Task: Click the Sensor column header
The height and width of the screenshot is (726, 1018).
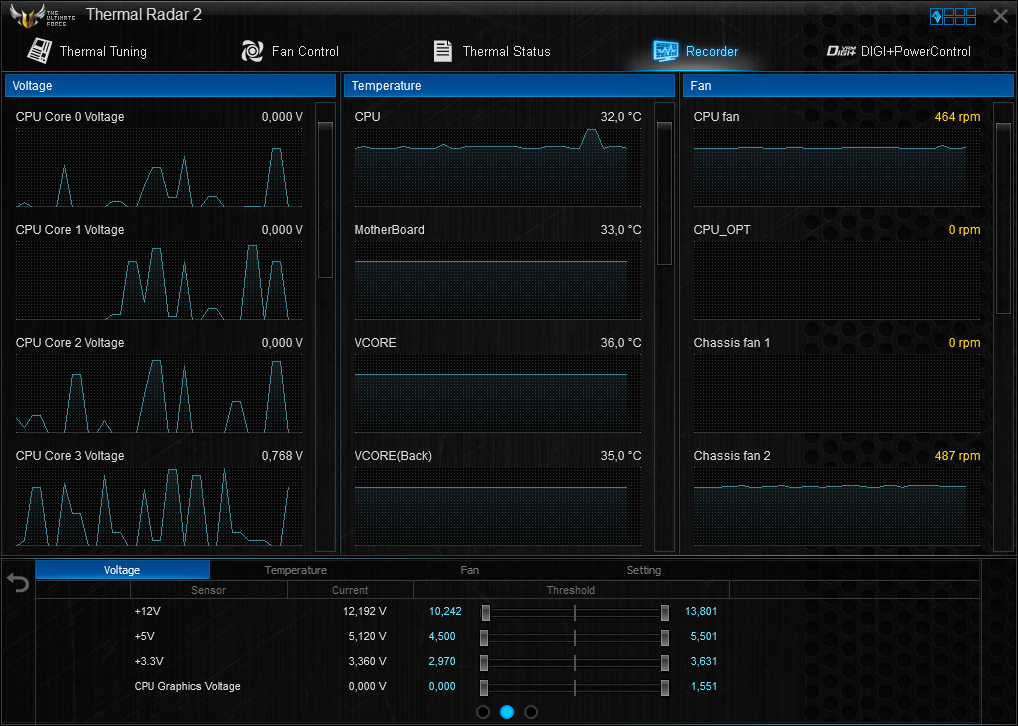Action: [x=208, y=590]
